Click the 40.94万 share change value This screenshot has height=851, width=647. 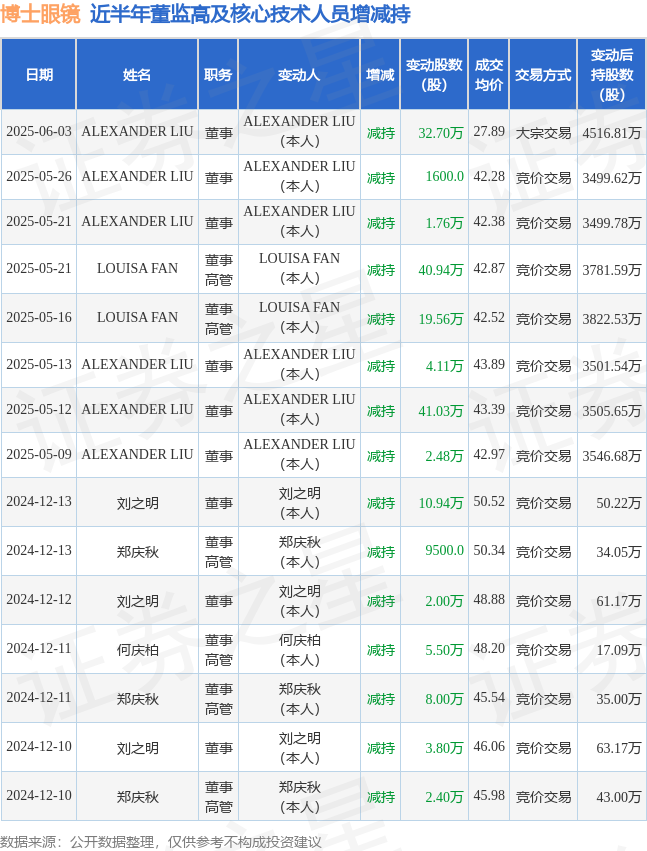pyautogui.click(x=441, y=270)
